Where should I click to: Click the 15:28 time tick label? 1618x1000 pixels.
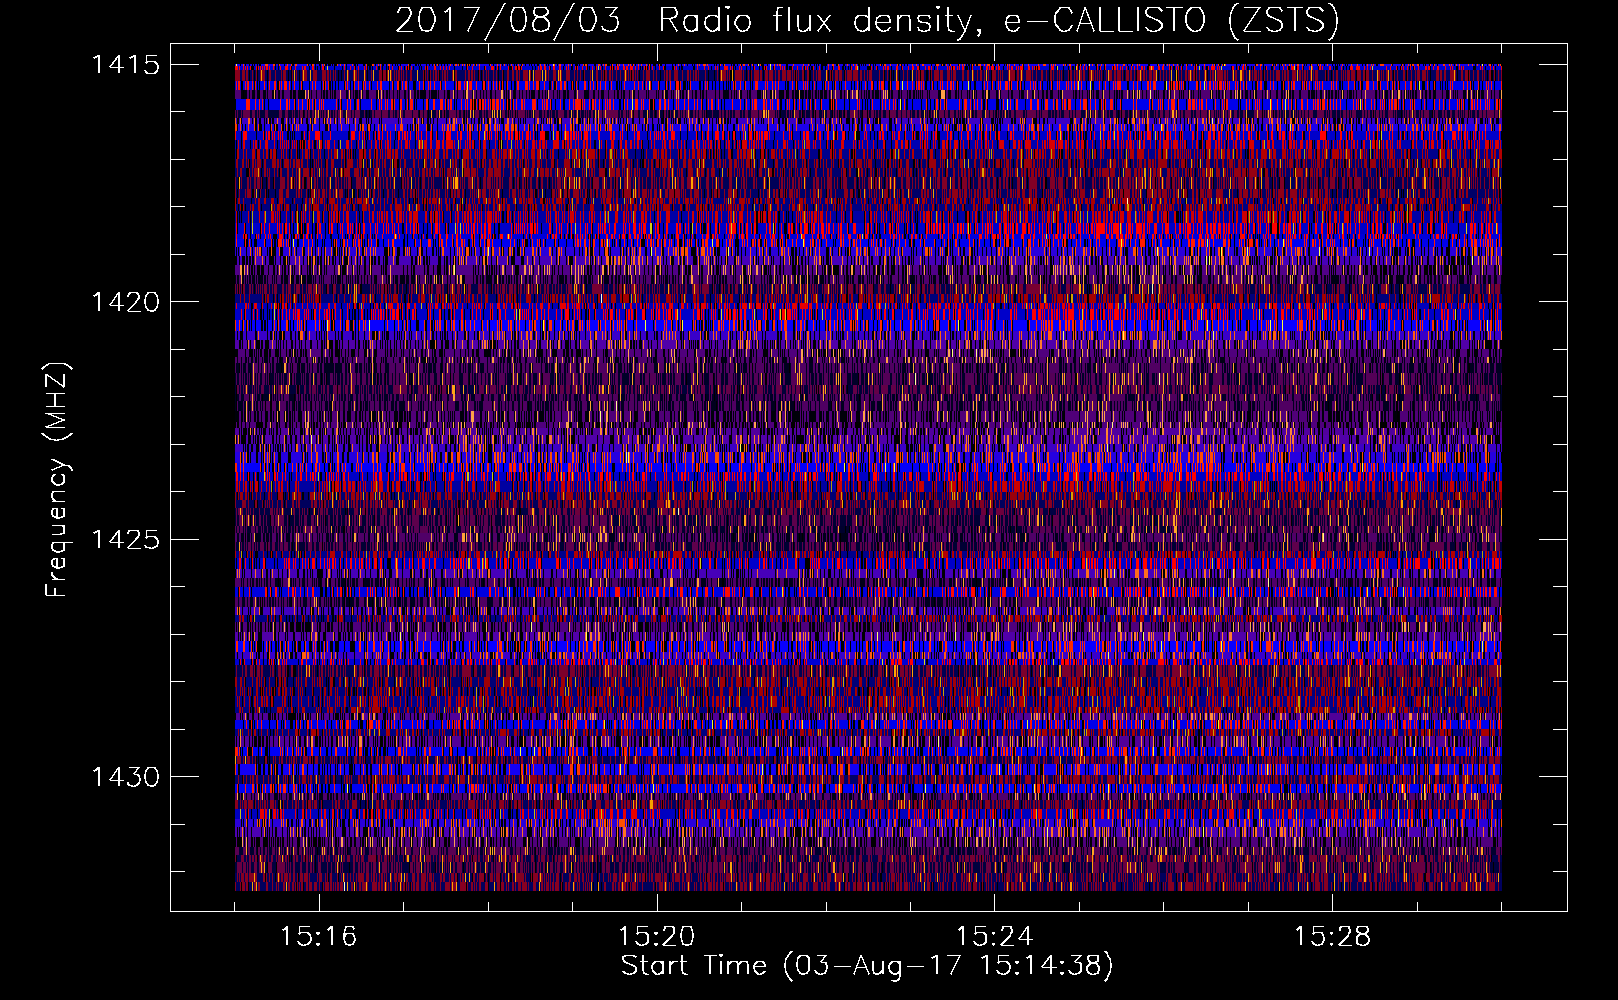(1333, 937)
